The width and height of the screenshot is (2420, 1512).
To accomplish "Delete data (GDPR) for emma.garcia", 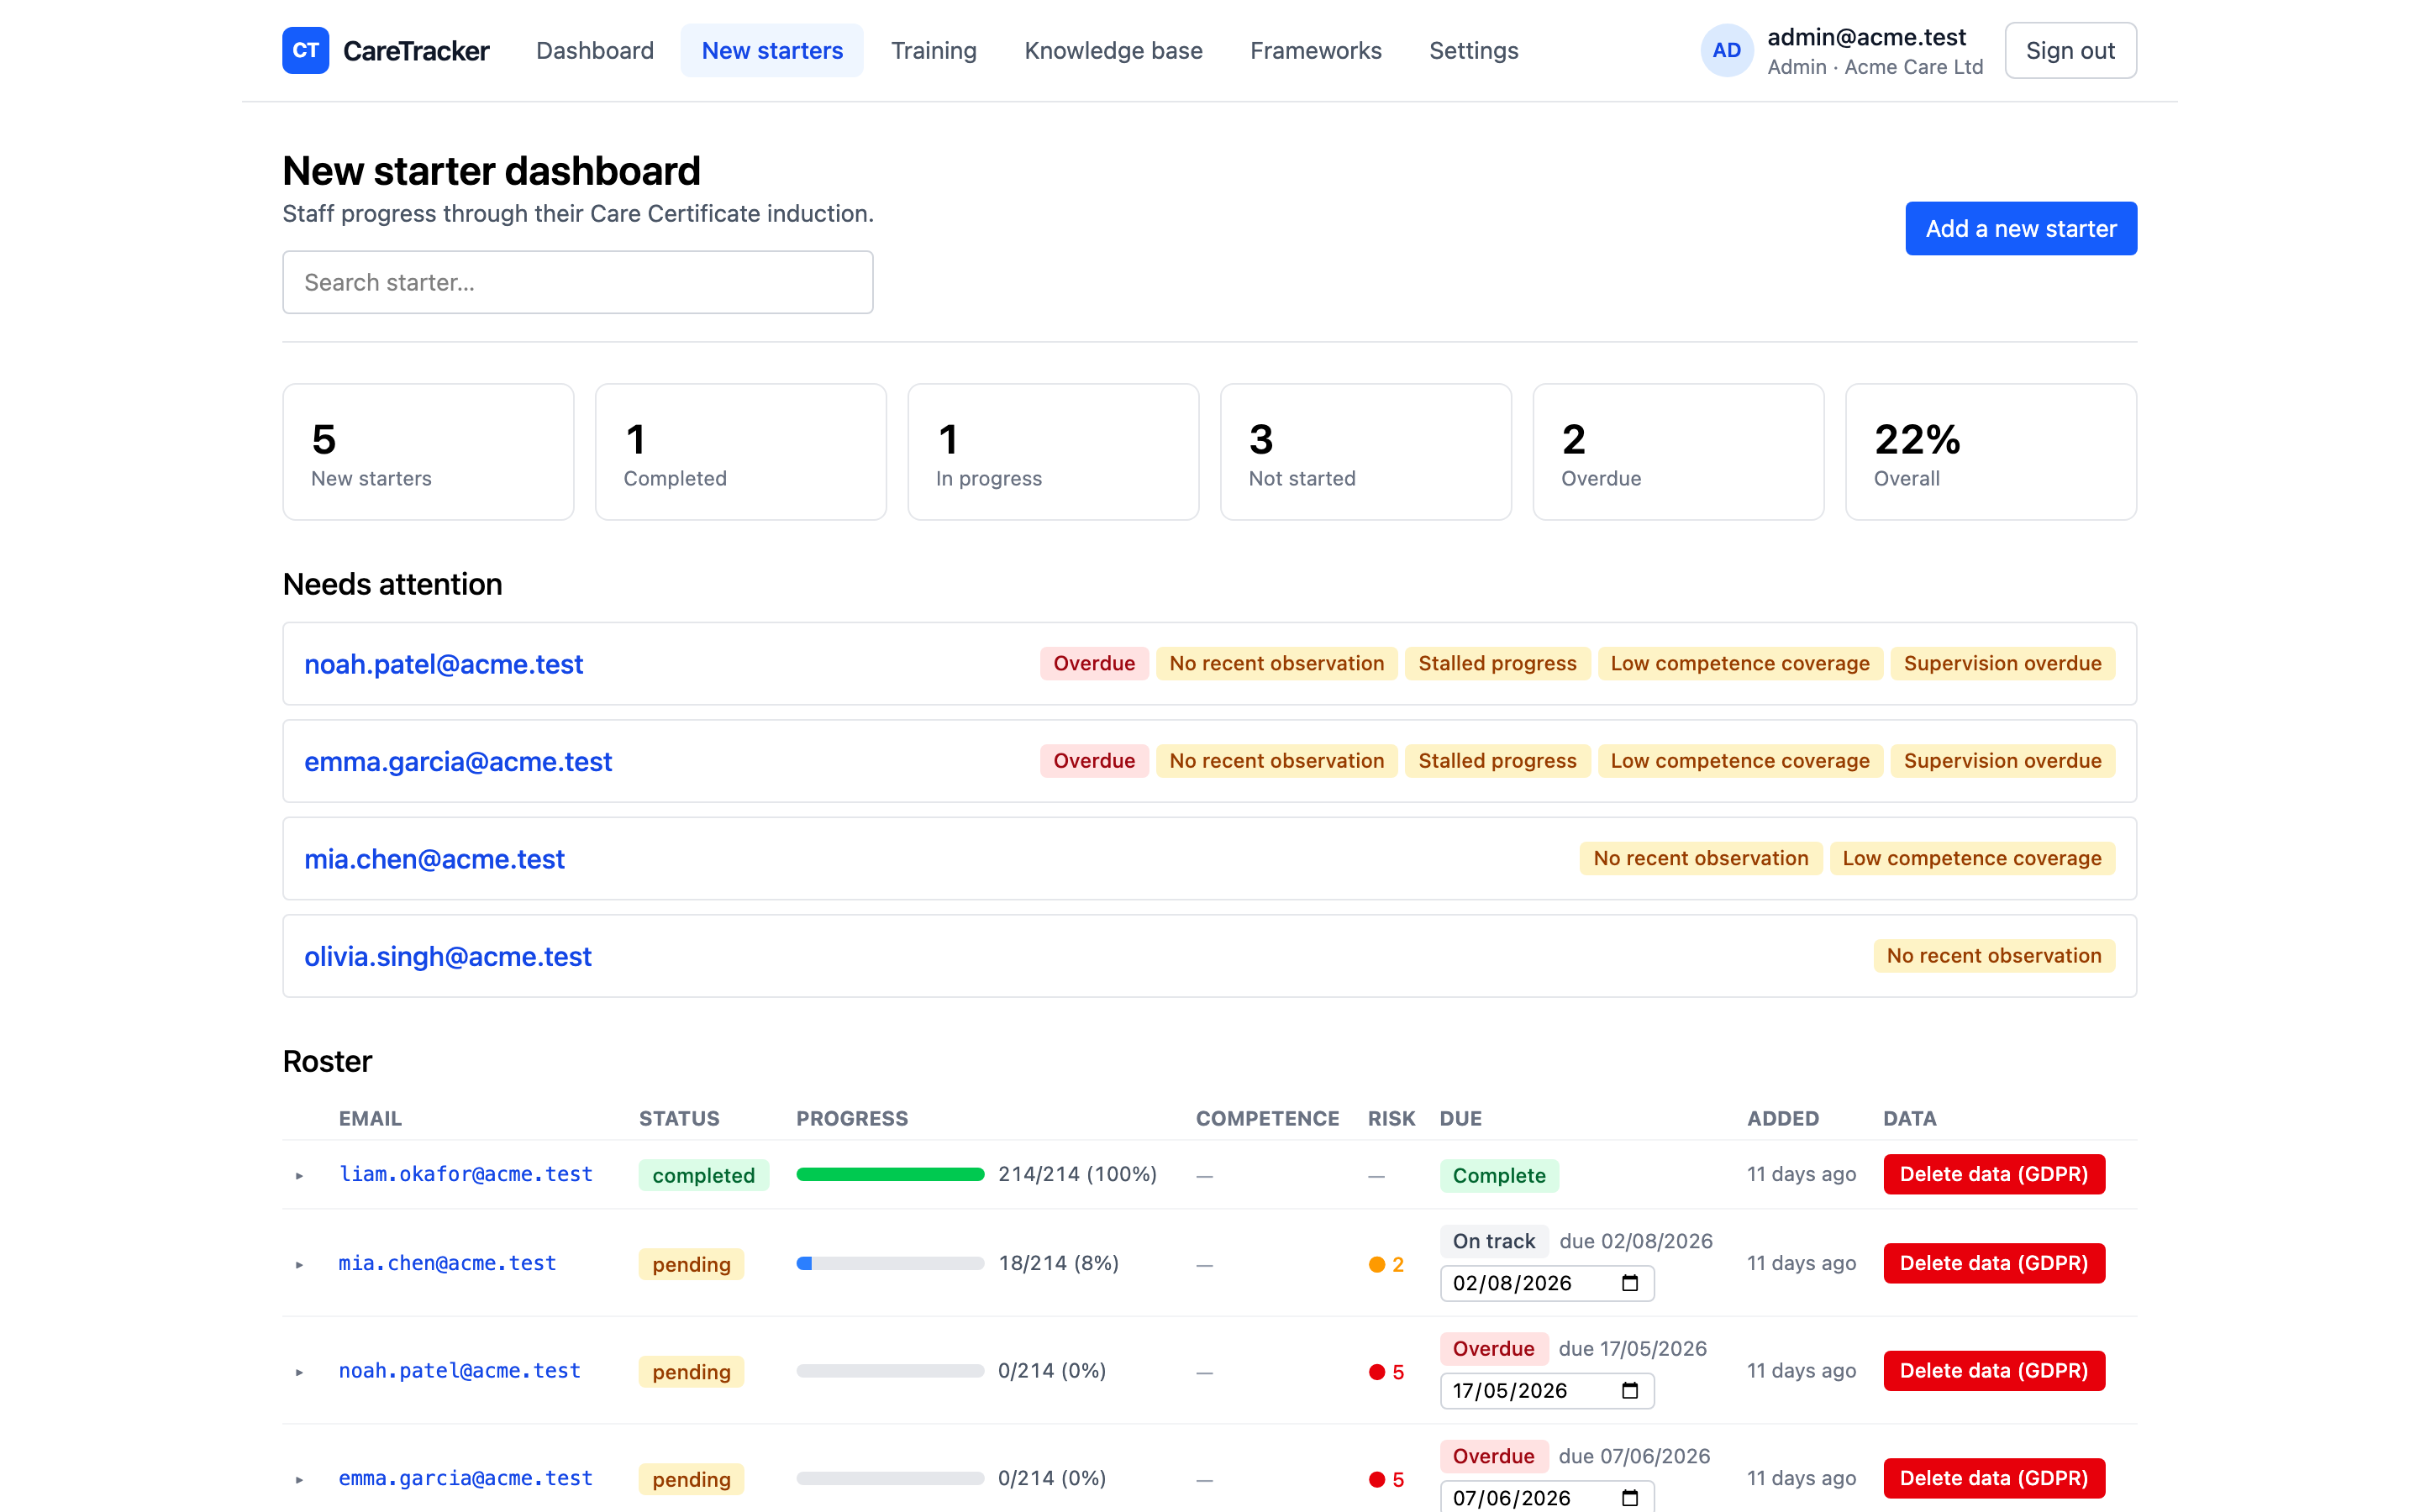I will coord(1993,1477).
